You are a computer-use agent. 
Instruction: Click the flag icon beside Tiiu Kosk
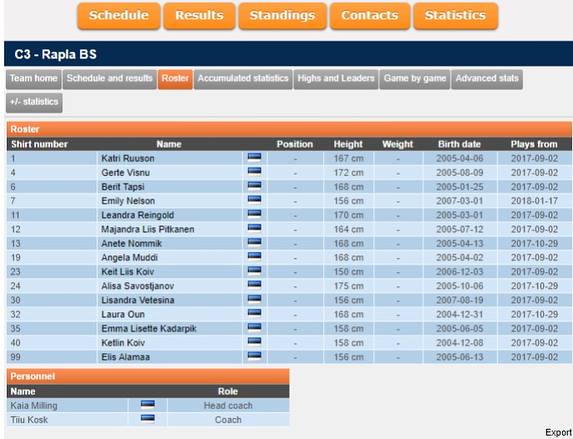pos(148,419)
